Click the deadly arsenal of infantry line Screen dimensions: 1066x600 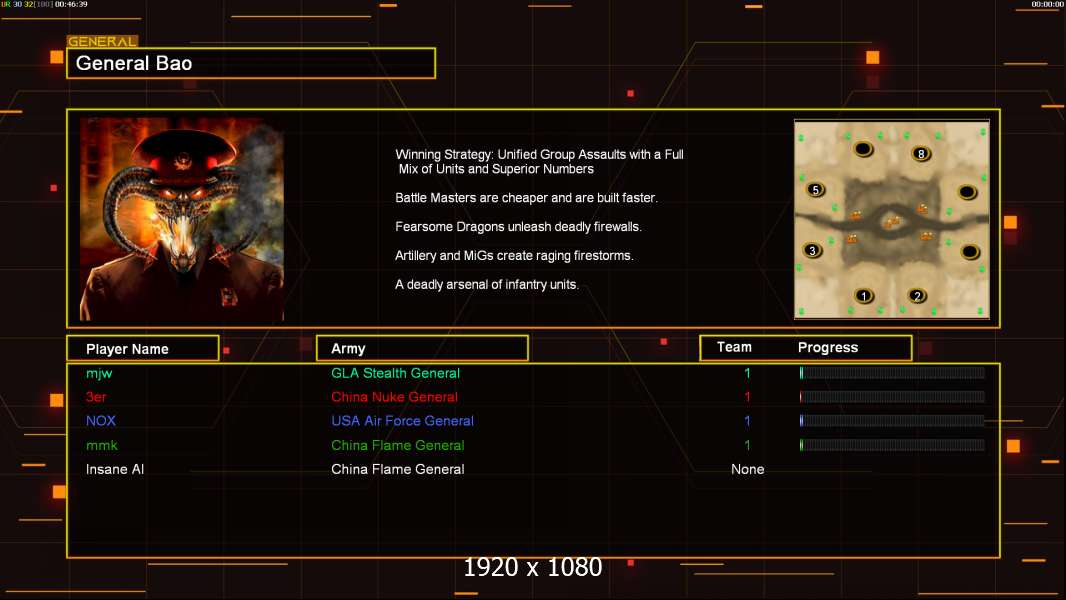click(487, 284)
